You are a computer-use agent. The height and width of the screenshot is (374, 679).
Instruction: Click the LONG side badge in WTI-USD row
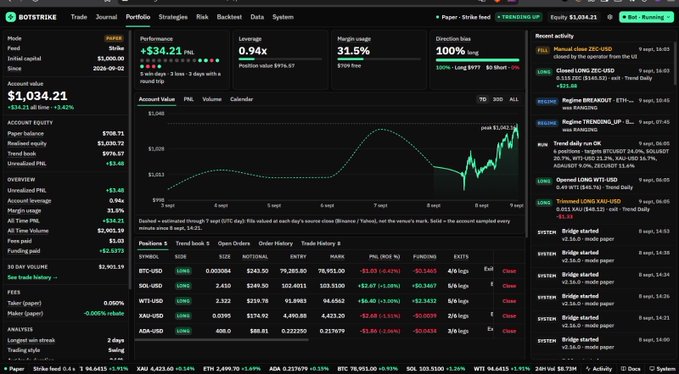coord(183,301)
